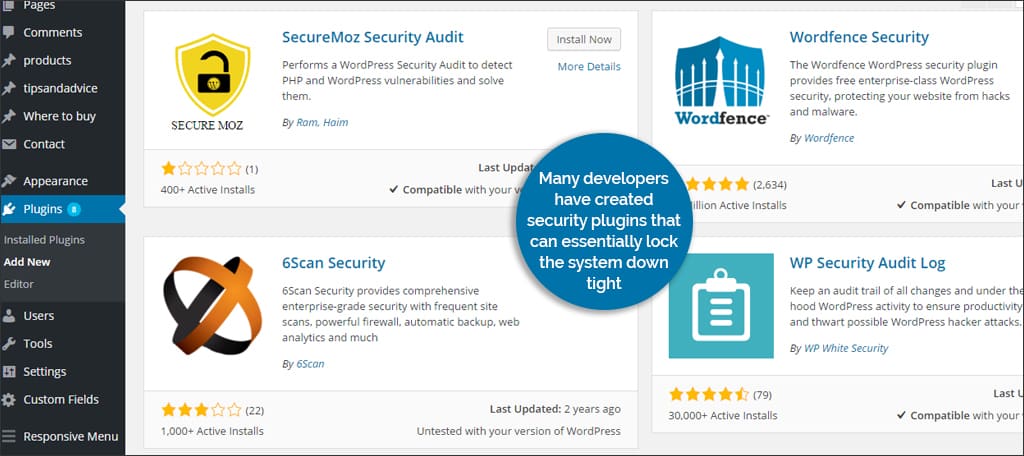Open the Wordfence author link
This screenshot has width=1024, height=456.
[829, 138]
